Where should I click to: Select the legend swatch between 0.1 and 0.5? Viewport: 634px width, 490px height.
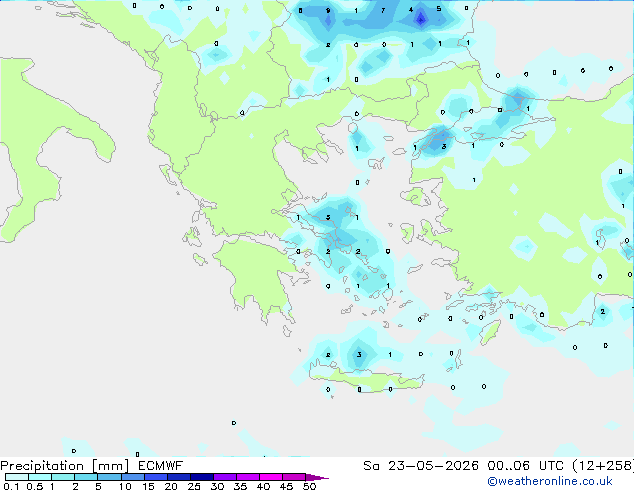click(17, 477)
